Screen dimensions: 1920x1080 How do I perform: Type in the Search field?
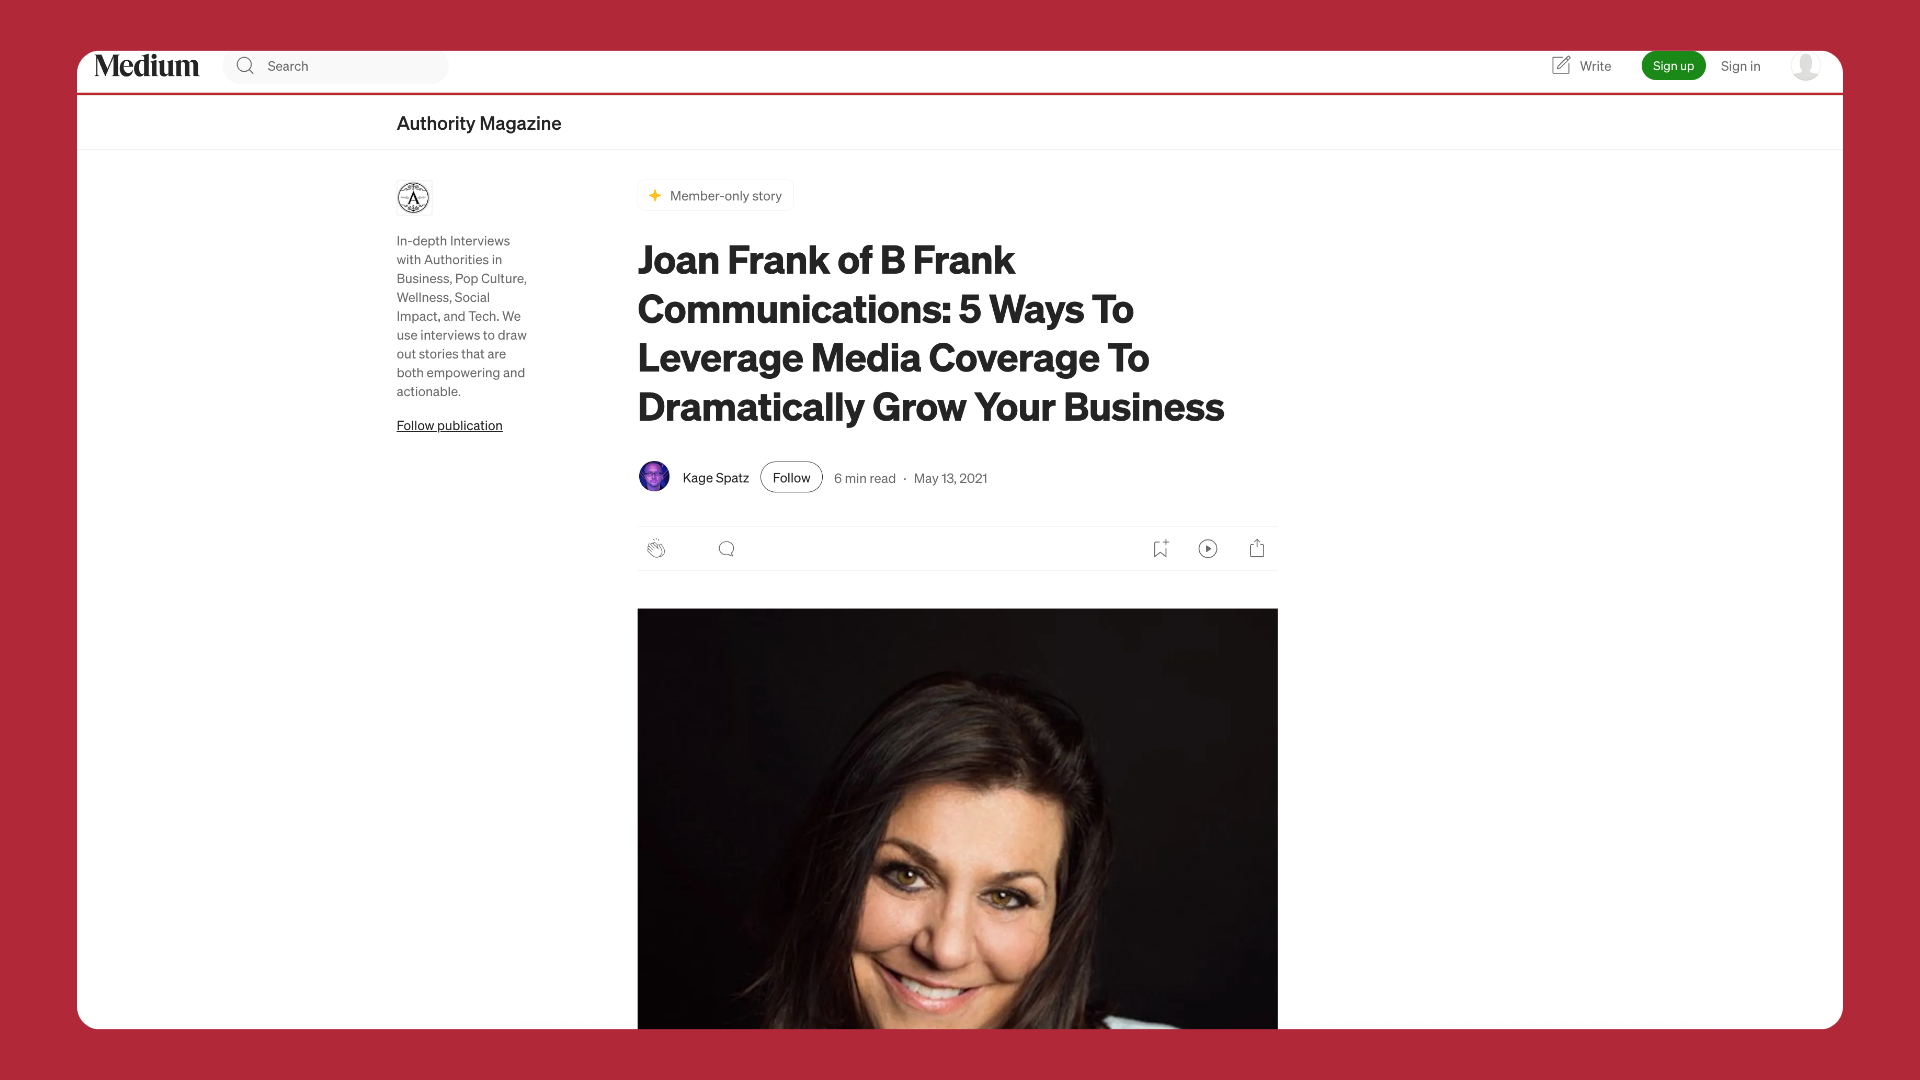[350, 66]
